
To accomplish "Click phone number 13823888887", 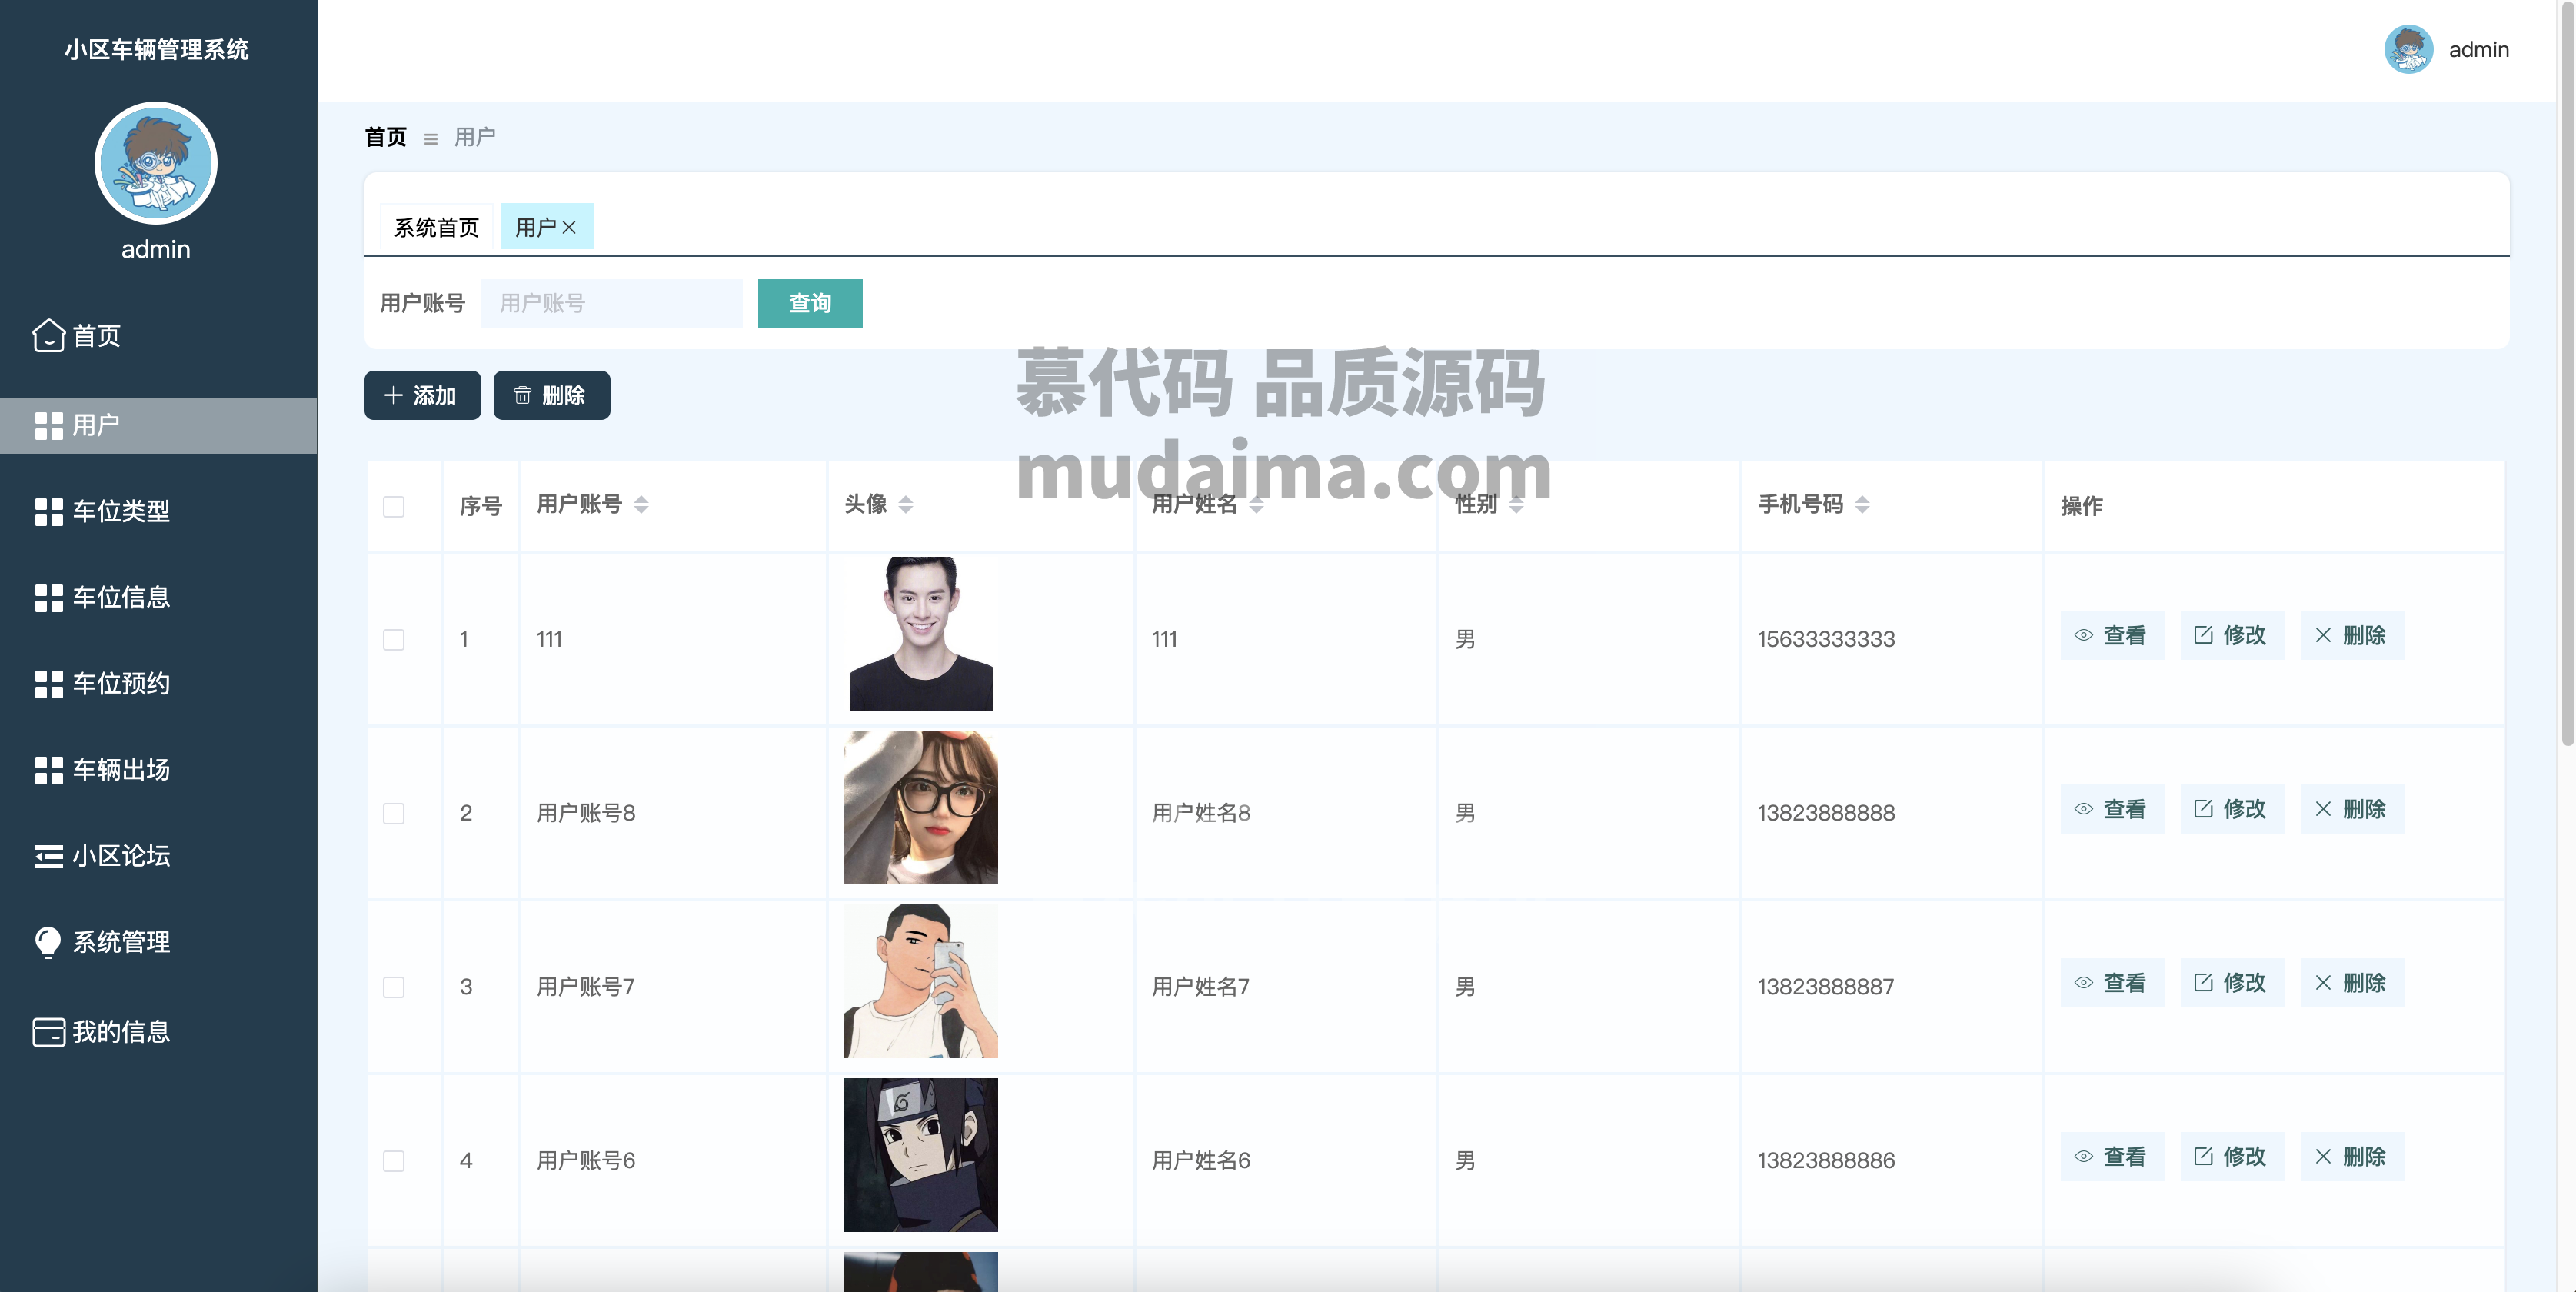I will point(1826,987).
